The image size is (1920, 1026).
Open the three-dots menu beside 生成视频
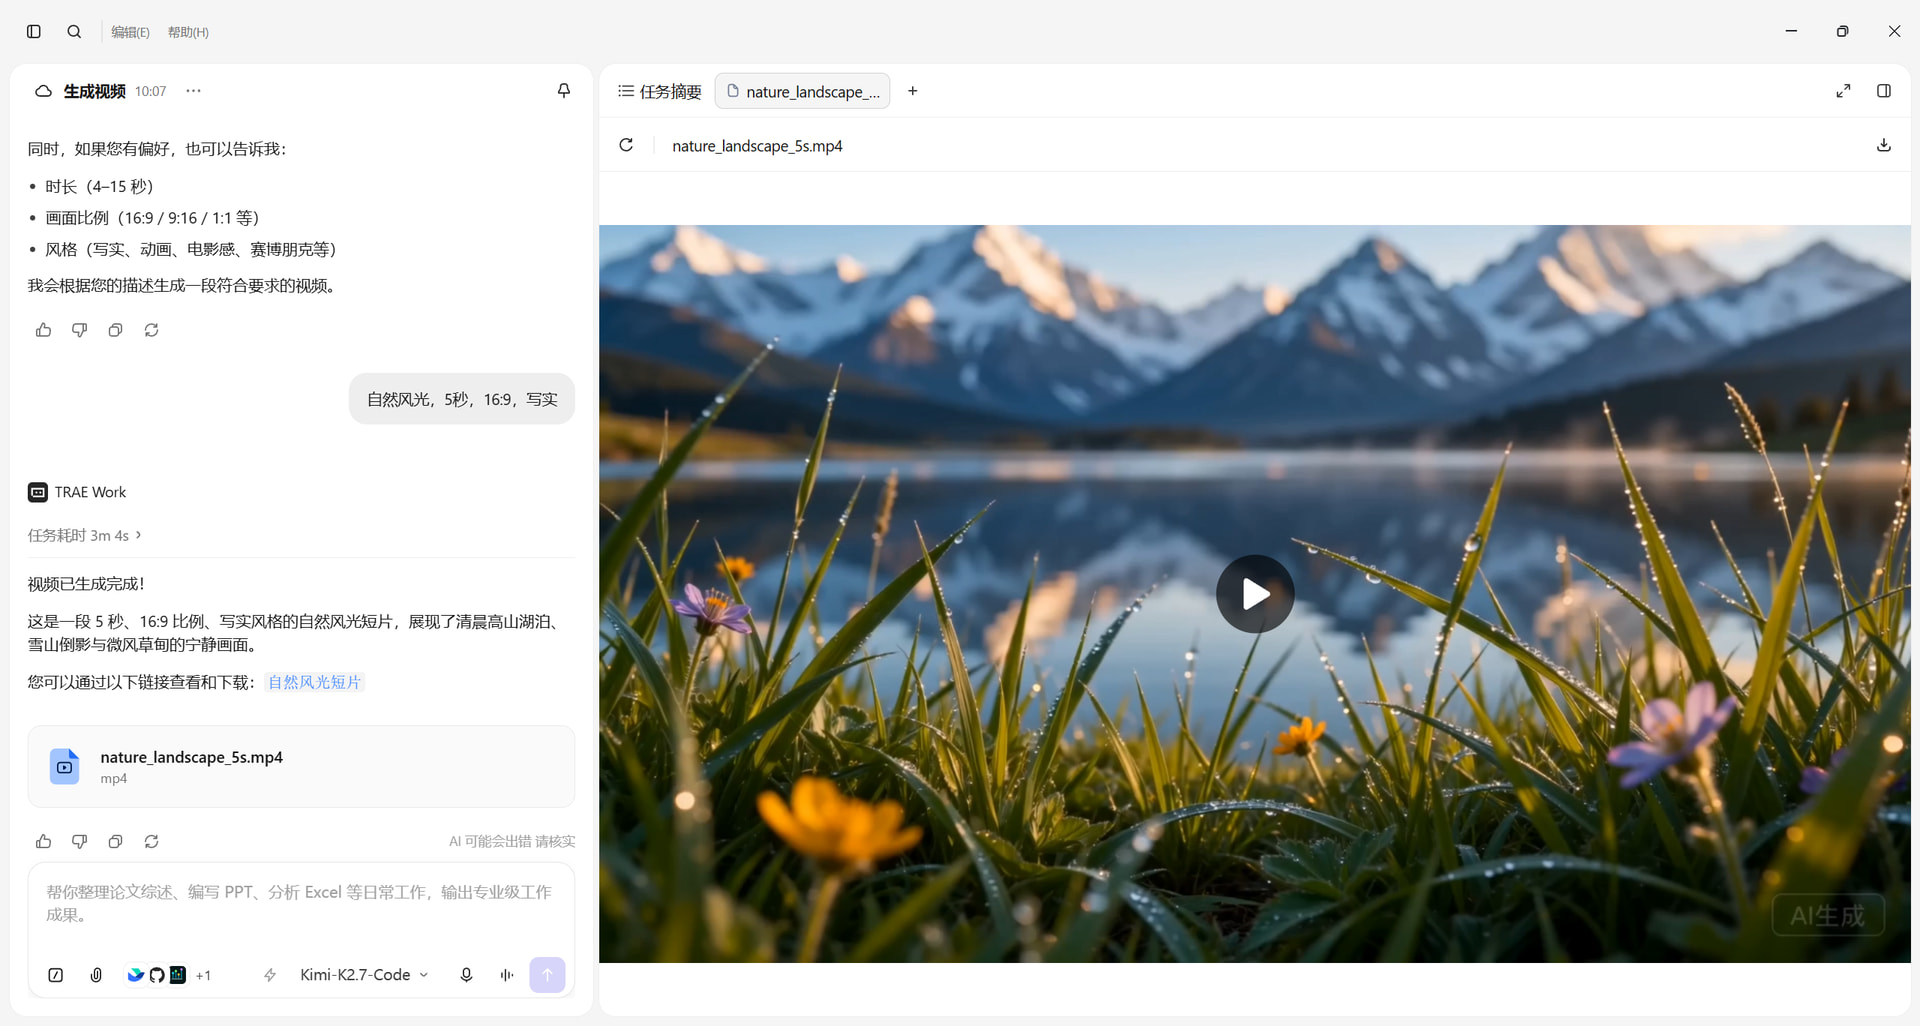click(193, 91)
